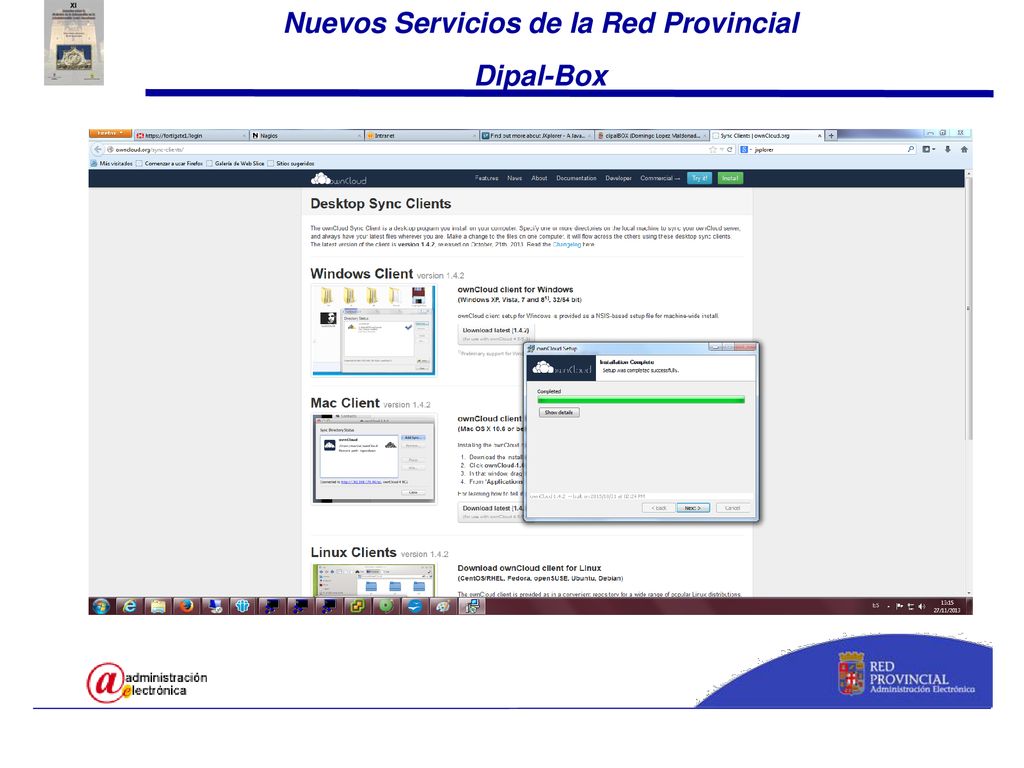
Task: Open the Windows Client screenshot thumbnail
Action: (374, 330)
